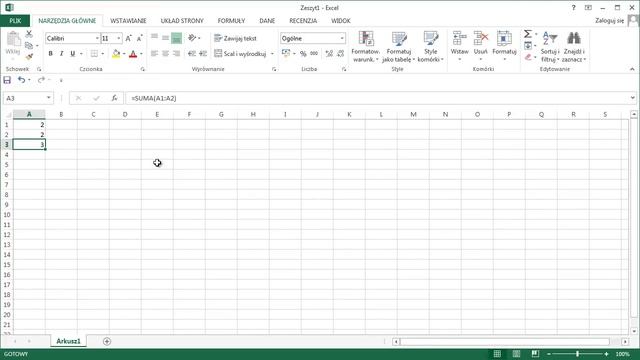Decrease font size

tap(139, 38)
